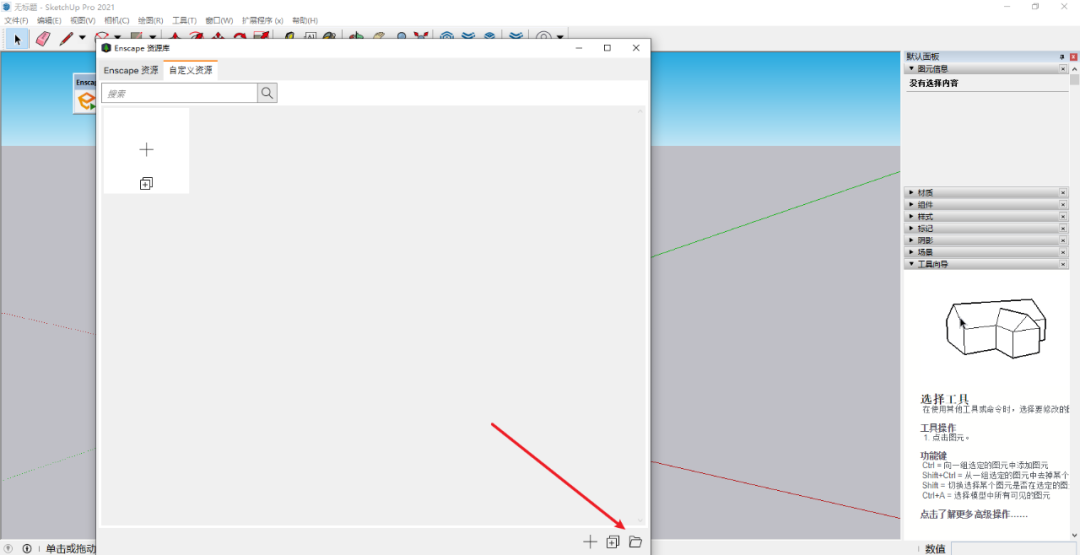Open custom assets folder icon at bottom
The width and height of the screenshot is (1080, 555).
point(635,542)
